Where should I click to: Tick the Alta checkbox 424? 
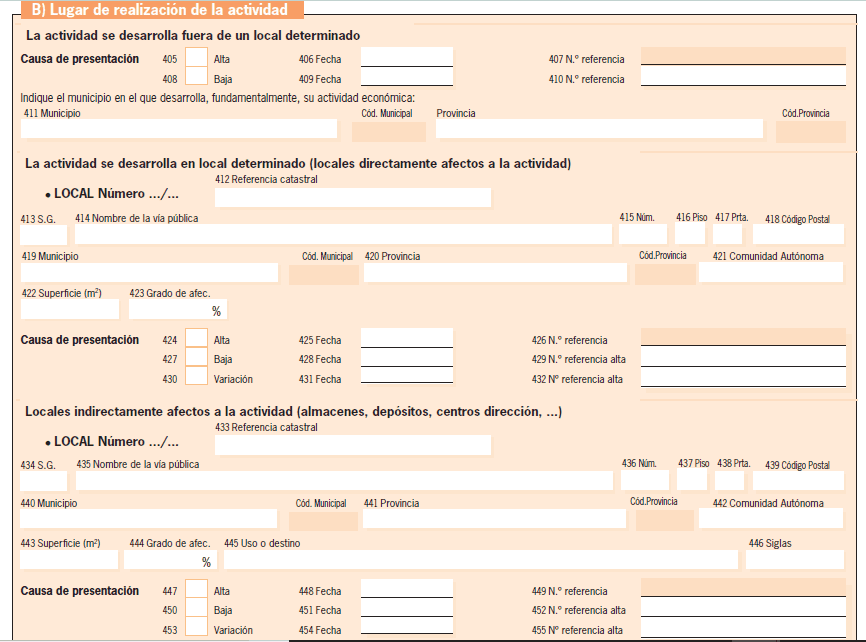196,338
